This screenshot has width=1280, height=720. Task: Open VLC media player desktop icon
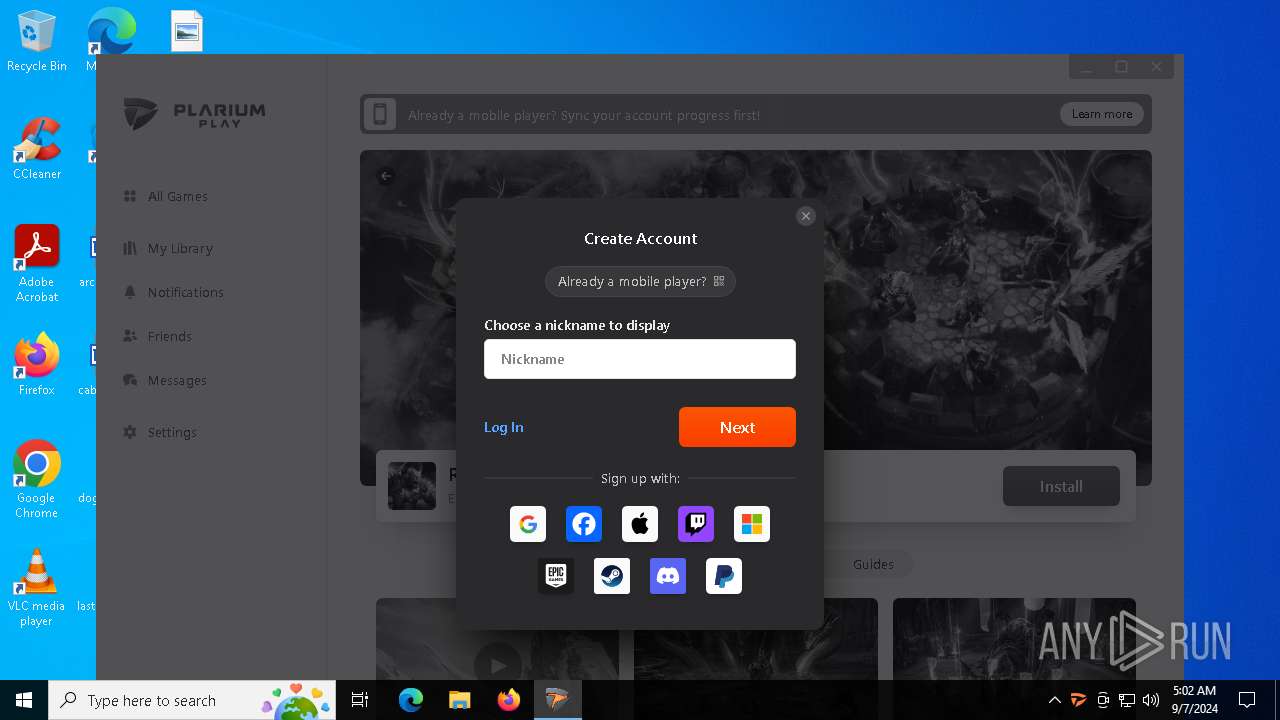click(x=37, y=588)
